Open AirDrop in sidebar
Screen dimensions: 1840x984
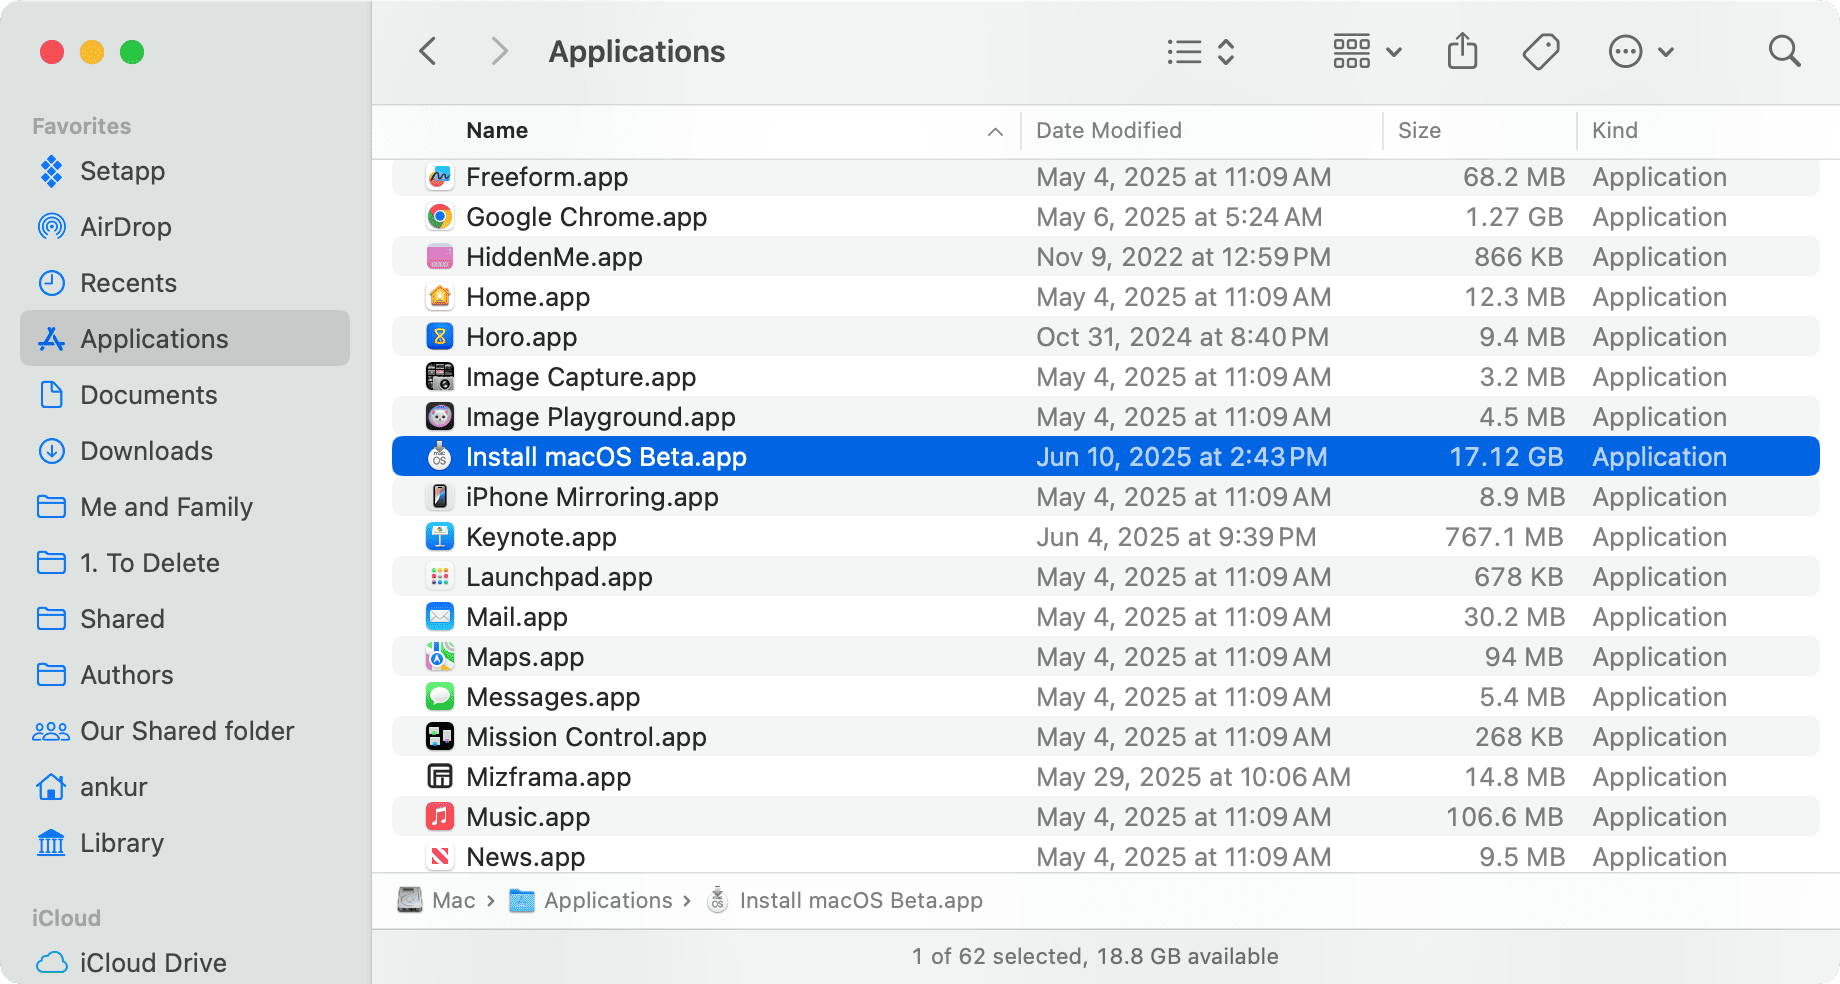click(185, 227)
